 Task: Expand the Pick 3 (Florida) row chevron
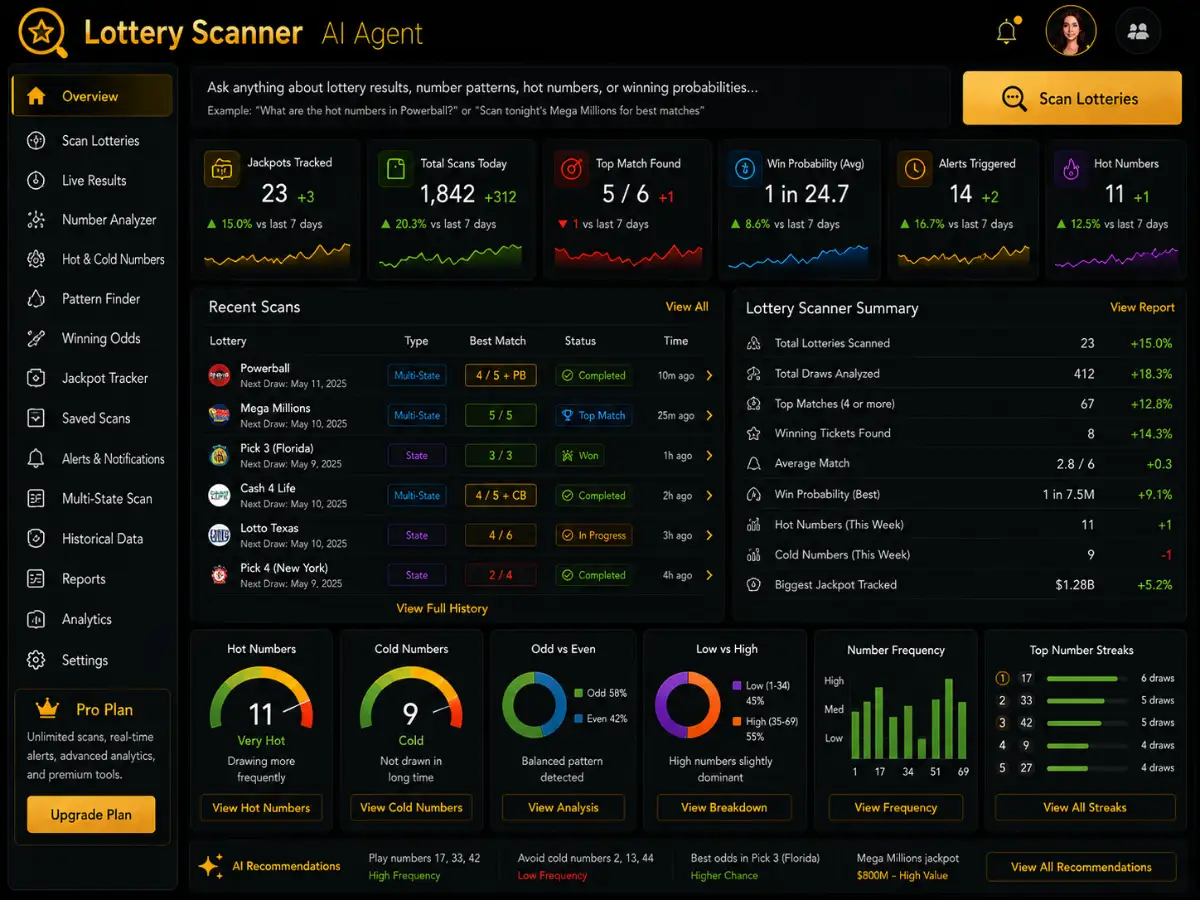point(709,456)
